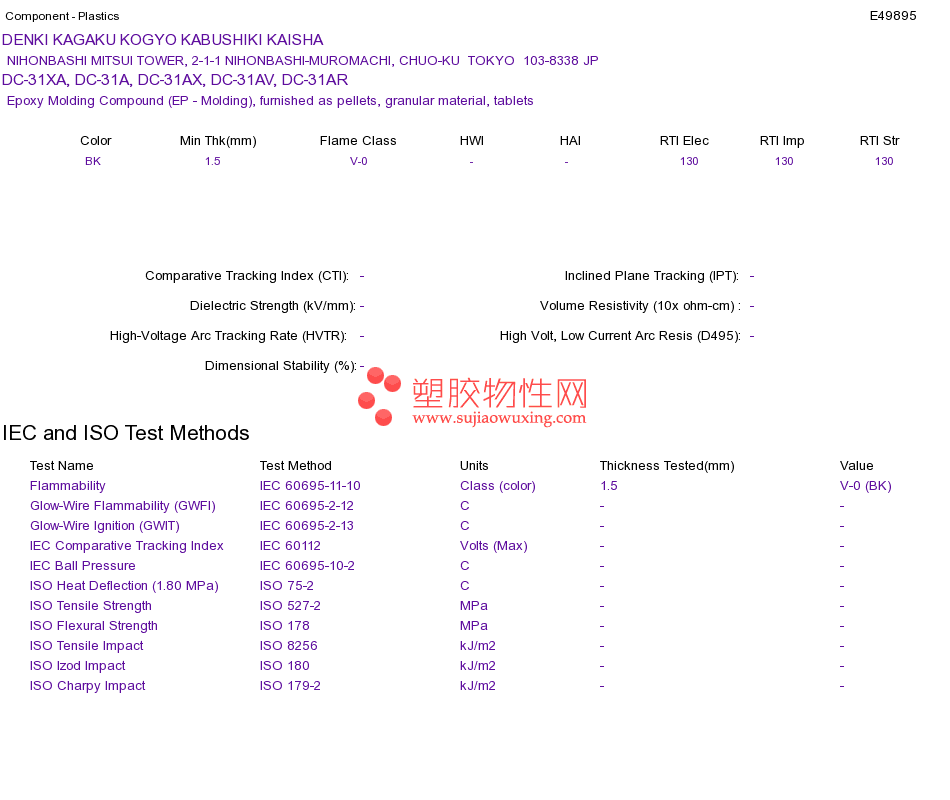Click the IEC 60695-11-10 test method
This screenshot has height=800, width=950.
click(310, 485)
